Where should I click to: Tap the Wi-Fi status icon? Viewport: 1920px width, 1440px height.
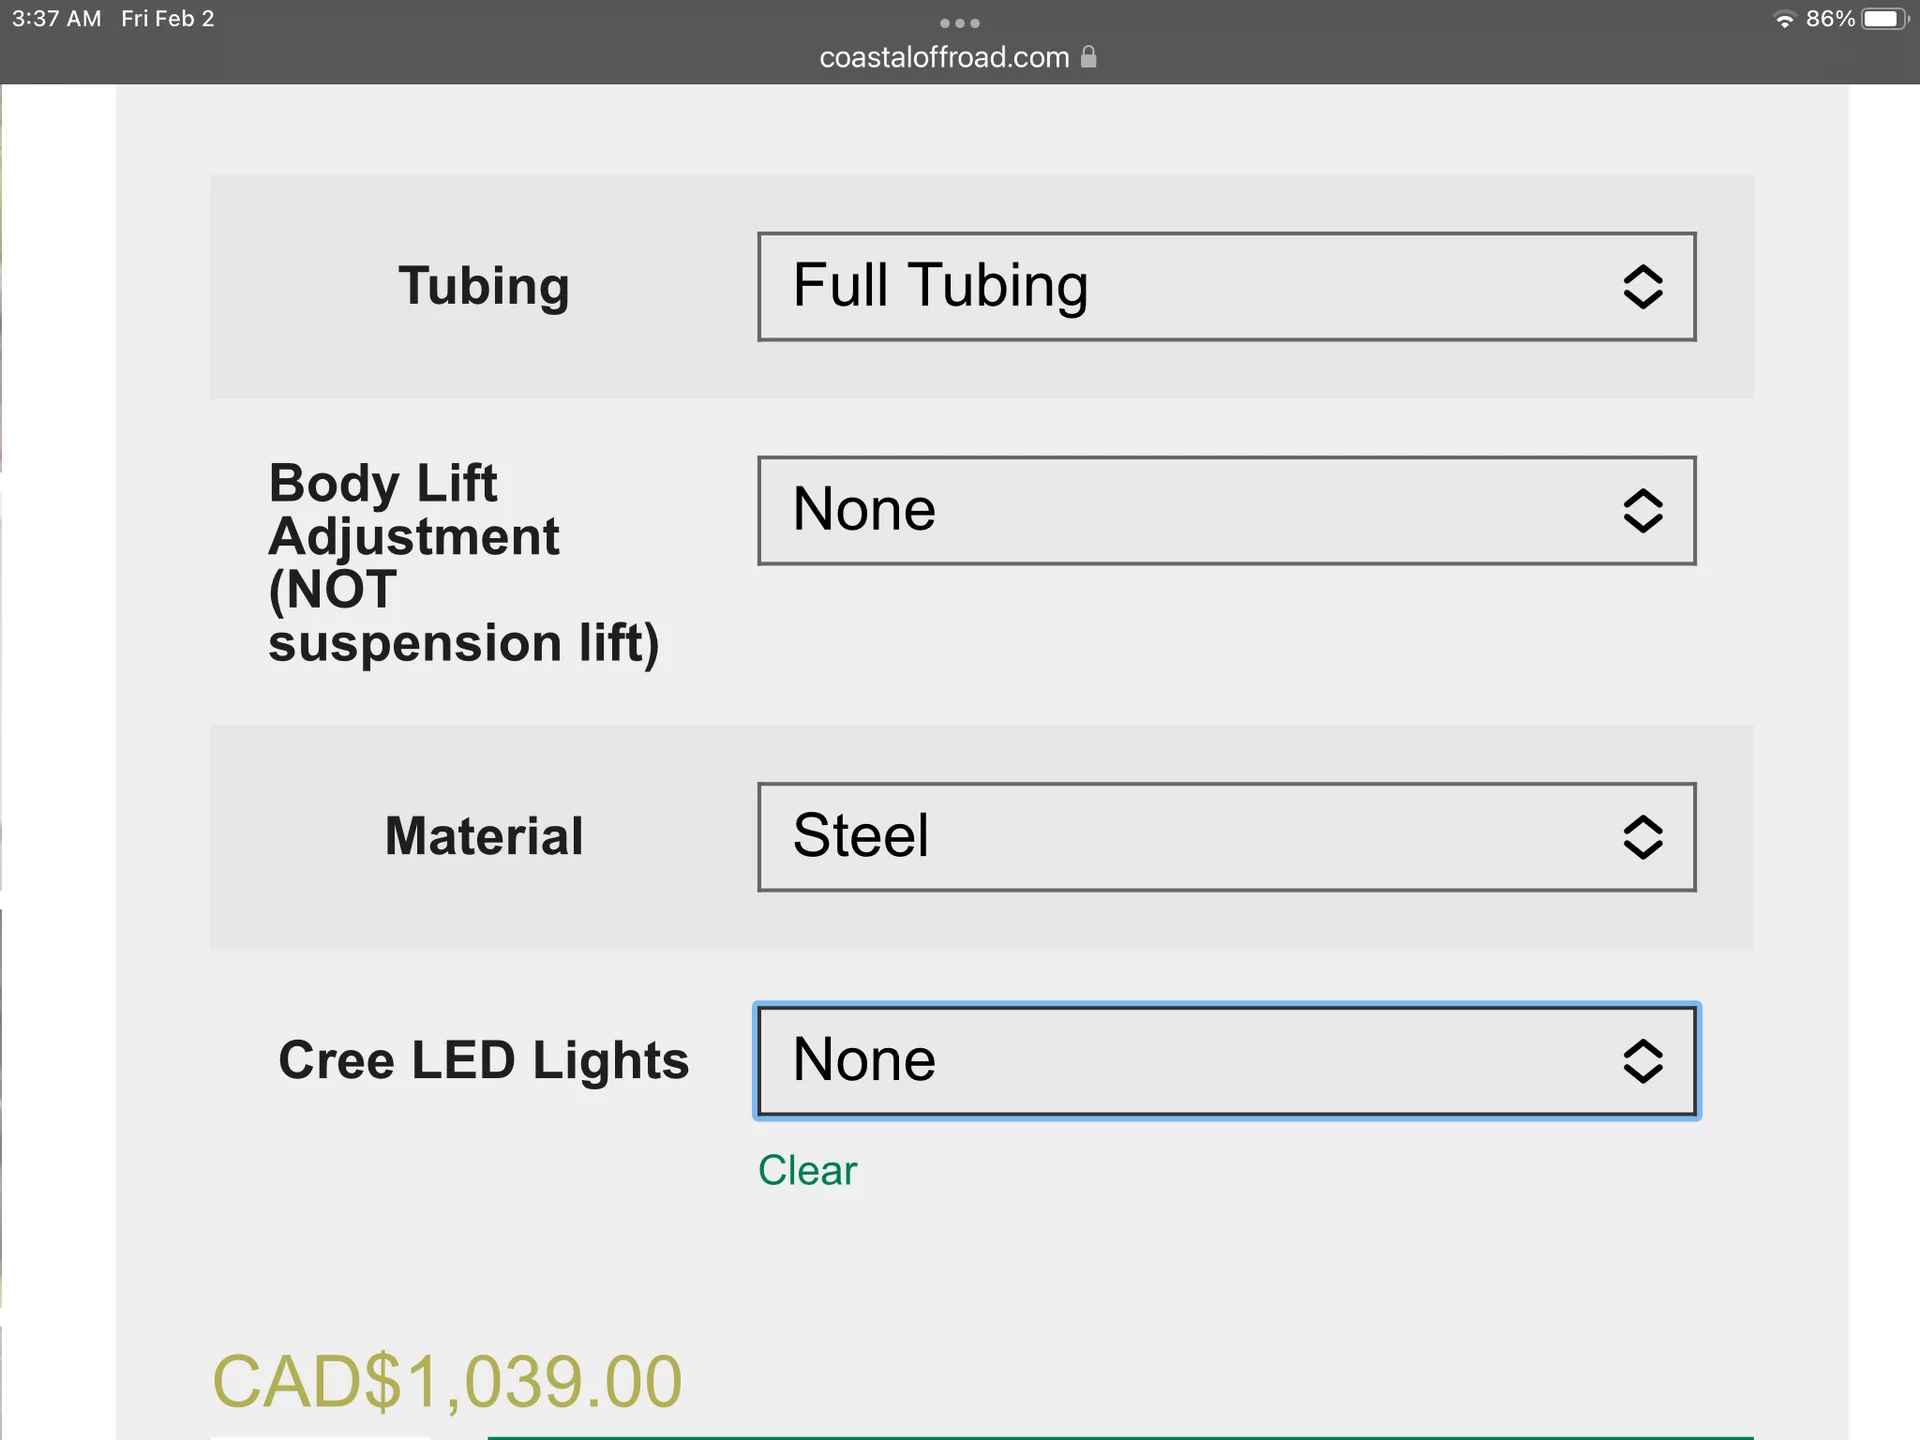1784,19
